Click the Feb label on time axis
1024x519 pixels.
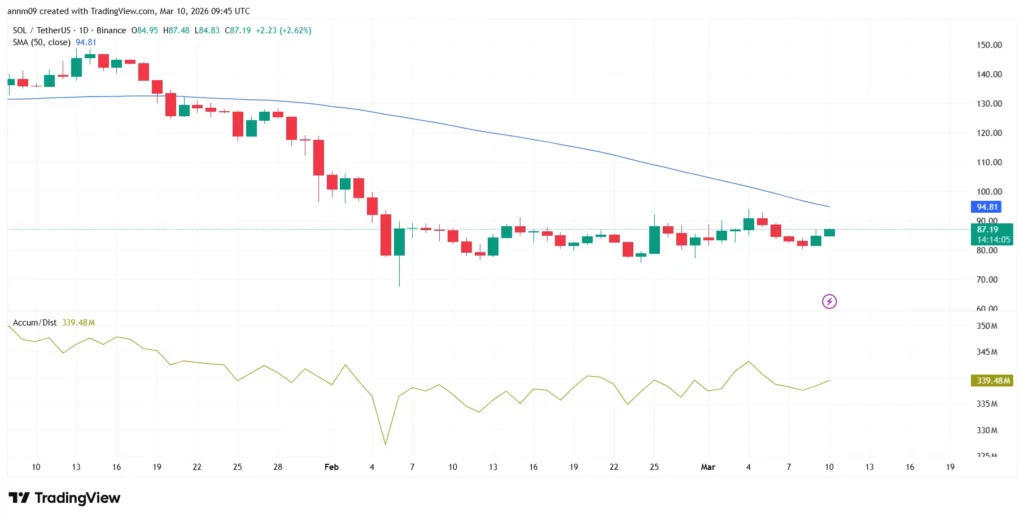point(332,466)
